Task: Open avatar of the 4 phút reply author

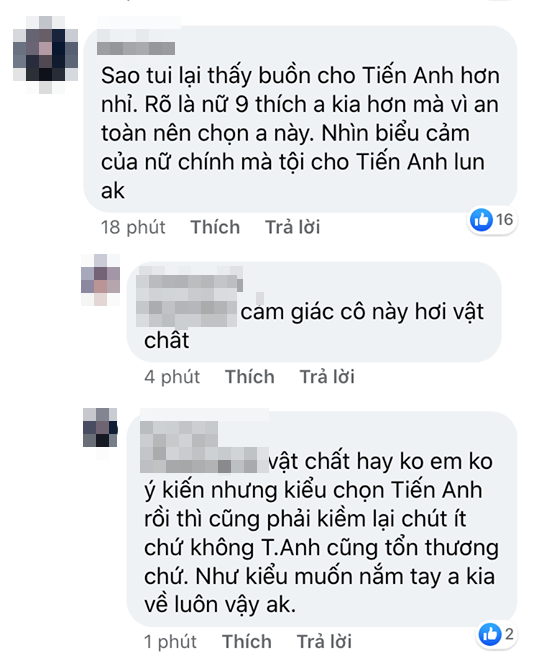Action: [101, 279]
